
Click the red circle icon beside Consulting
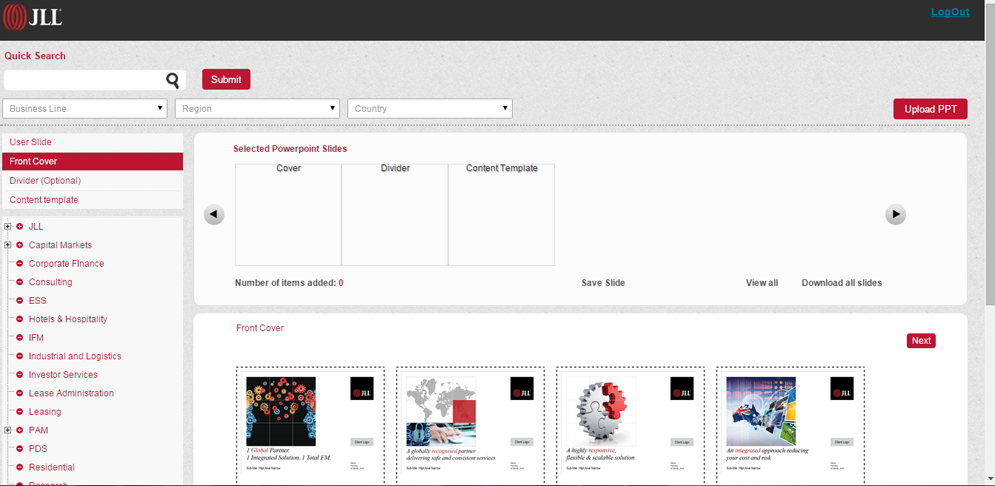tap(20, 282)
